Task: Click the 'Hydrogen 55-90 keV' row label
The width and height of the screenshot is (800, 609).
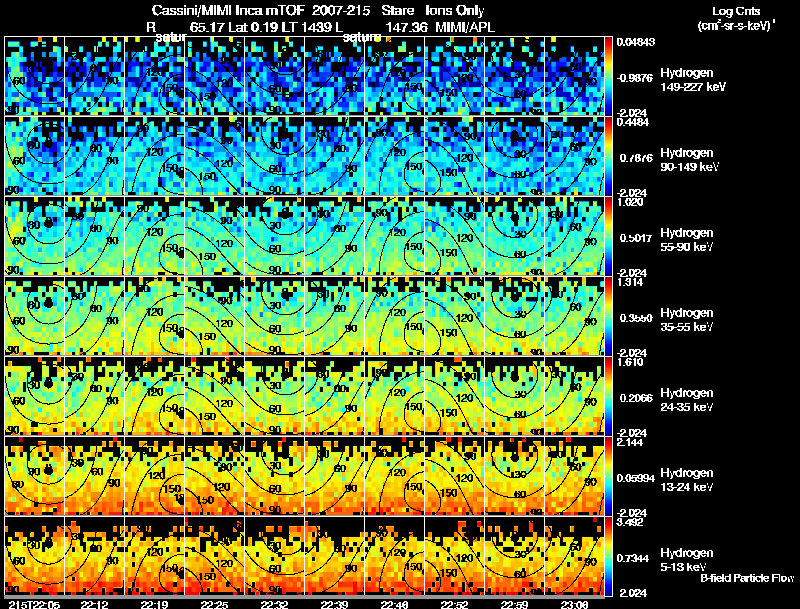Action: (687, 240)
